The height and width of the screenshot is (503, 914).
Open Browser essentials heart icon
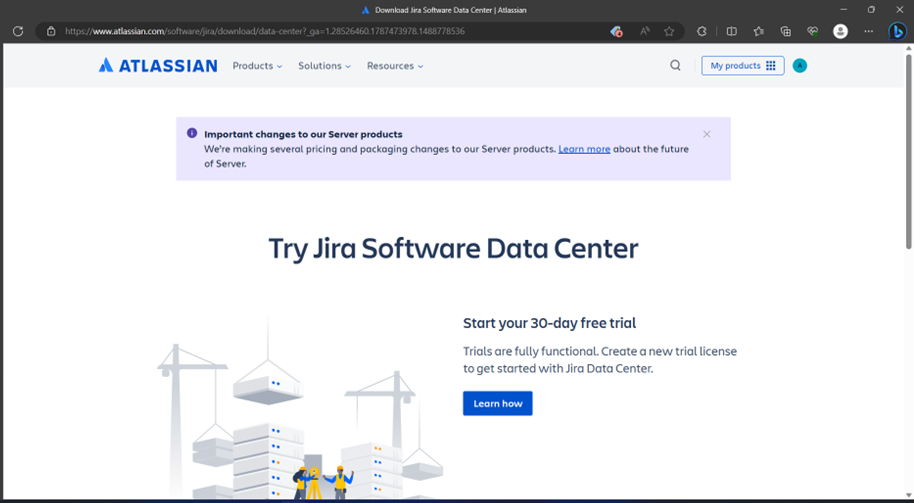click(x=813, y=31)
